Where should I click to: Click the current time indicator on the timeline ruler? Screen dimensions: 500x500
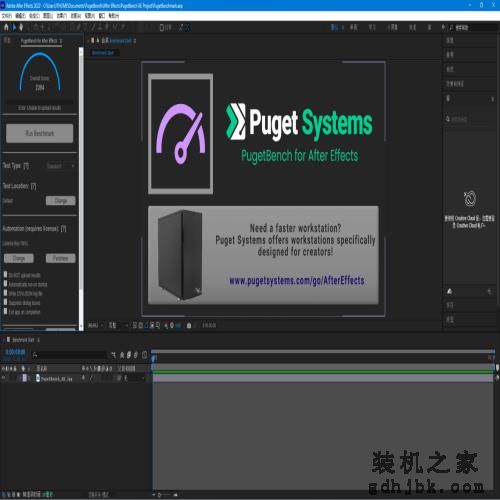click(x=153, y=358)
